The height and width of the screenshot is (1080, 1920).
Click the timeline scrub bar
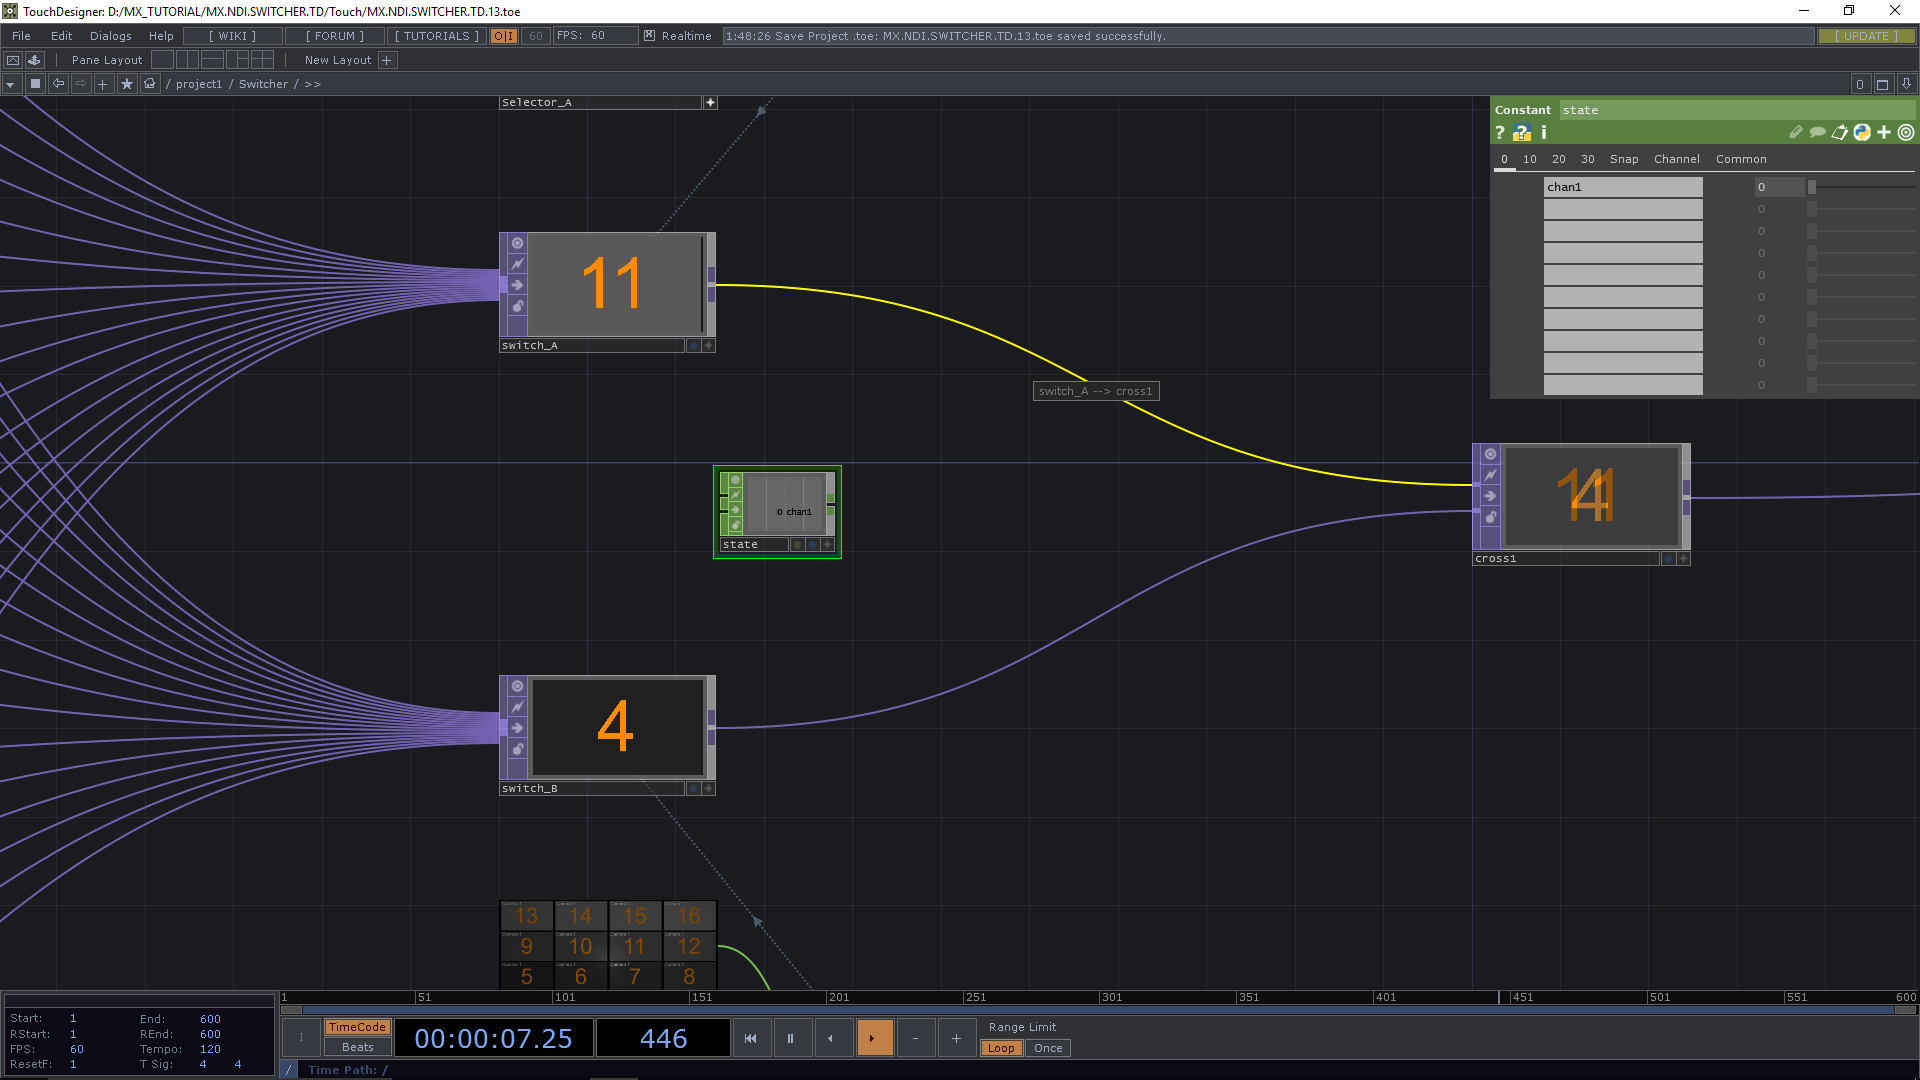coord(1098,1009)
